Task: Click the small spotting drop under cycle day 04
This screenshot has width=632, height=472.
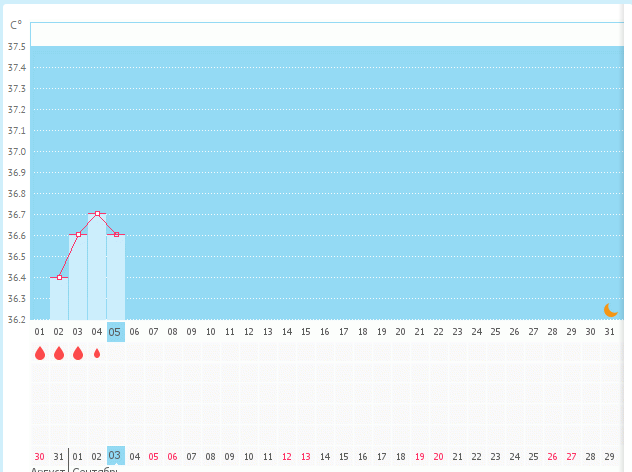Action: 97,353
